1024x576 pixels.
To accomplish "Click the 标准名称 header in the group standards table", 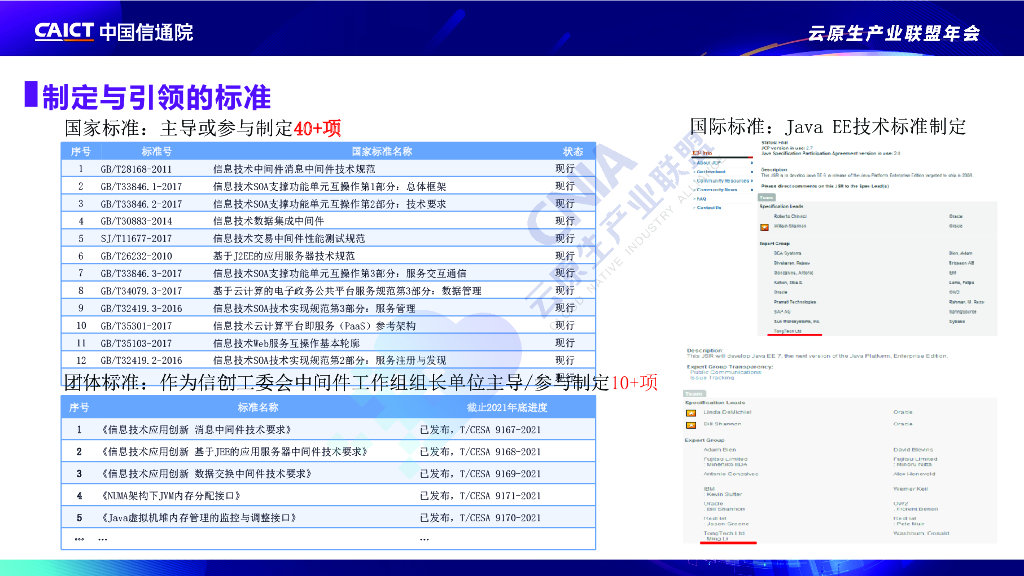I will (258, 408).
